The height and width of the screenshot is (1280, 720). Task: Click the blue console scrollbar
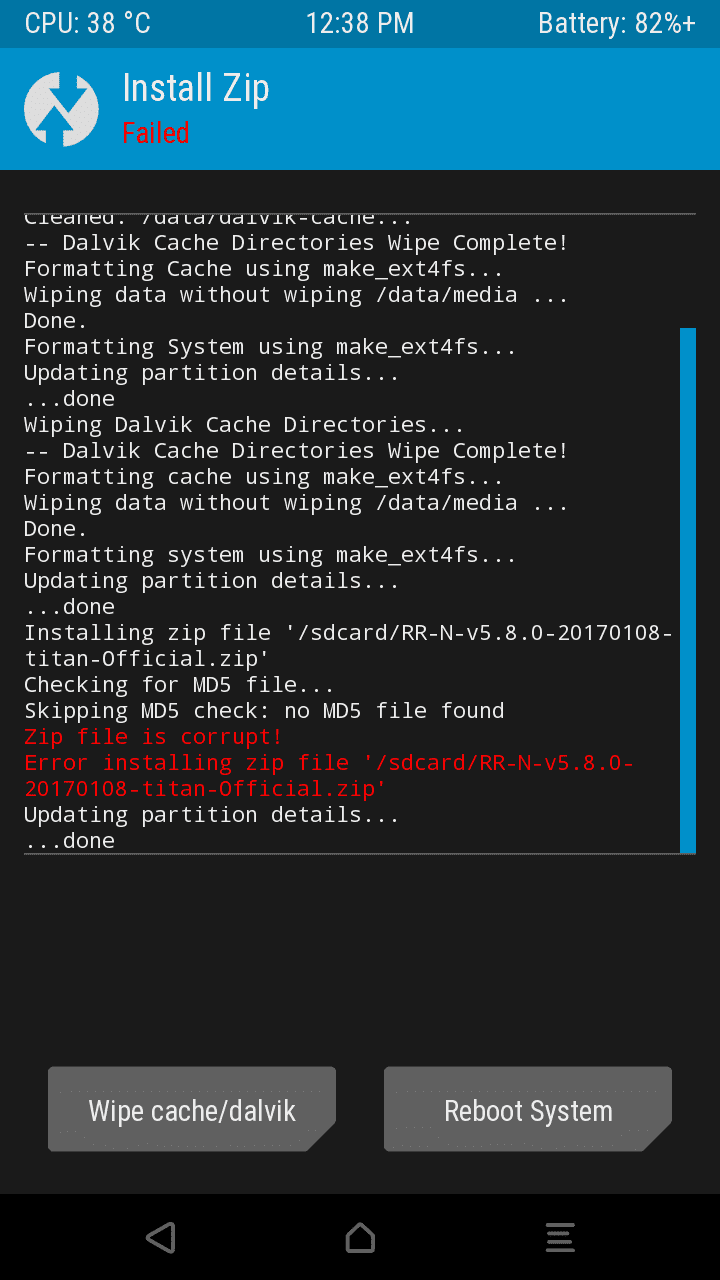pyautogui.click(x=688, y=590)
